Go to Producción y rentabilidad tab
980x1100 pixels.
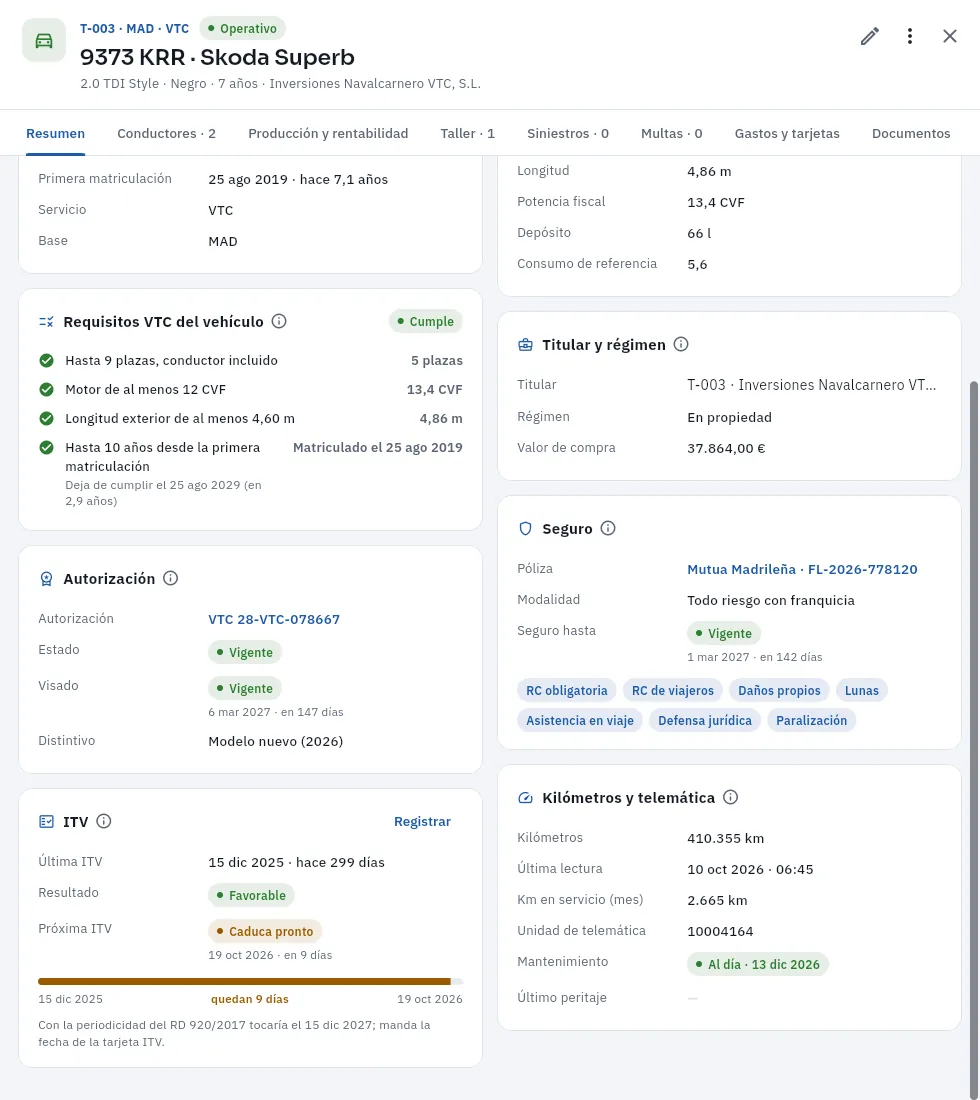pos(328,133)
